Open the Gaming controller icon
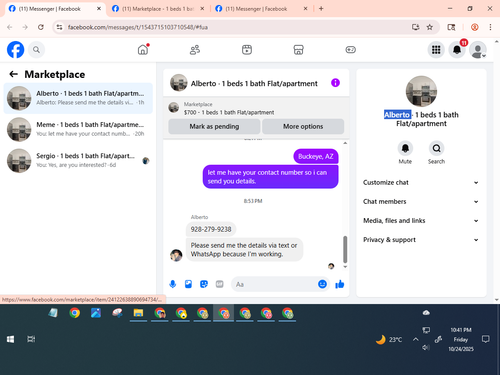 tap(350, 50)
